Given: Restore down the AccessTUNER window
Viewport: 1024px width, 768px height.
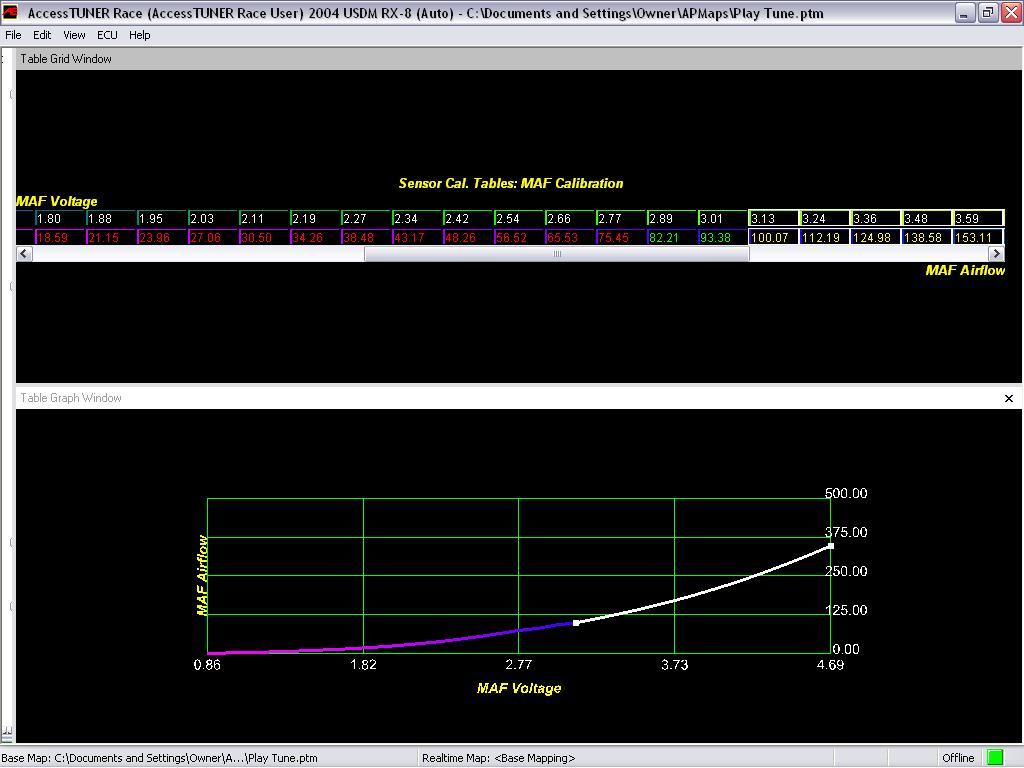Looking at the screenshot, I should click(988, 12).
